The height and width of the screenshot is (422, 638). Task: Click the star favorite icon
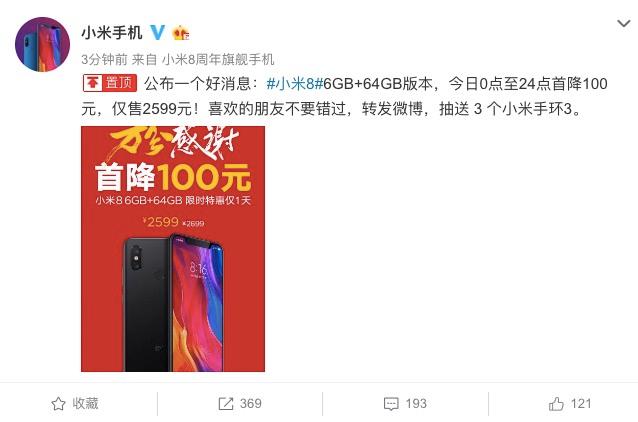click(58, 404)
